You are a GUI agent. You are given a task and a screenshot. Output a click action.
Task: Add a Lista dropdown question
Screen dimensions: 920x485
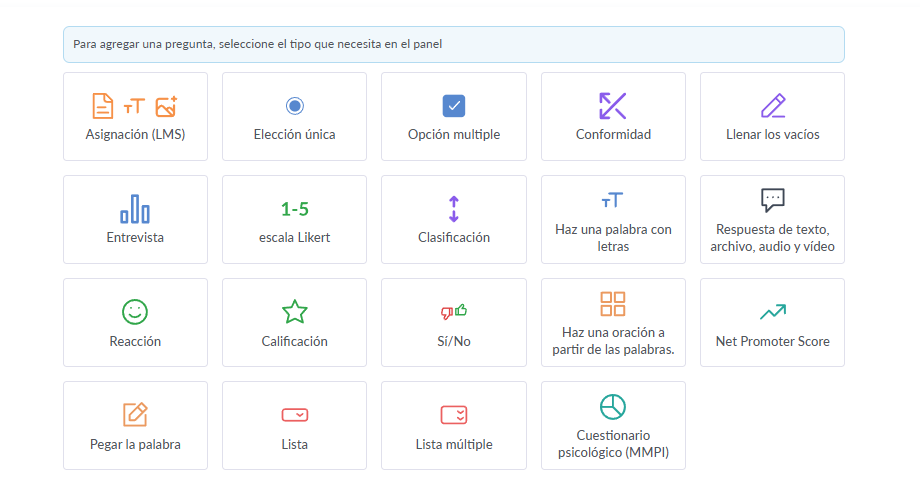(x=294, y=425)
